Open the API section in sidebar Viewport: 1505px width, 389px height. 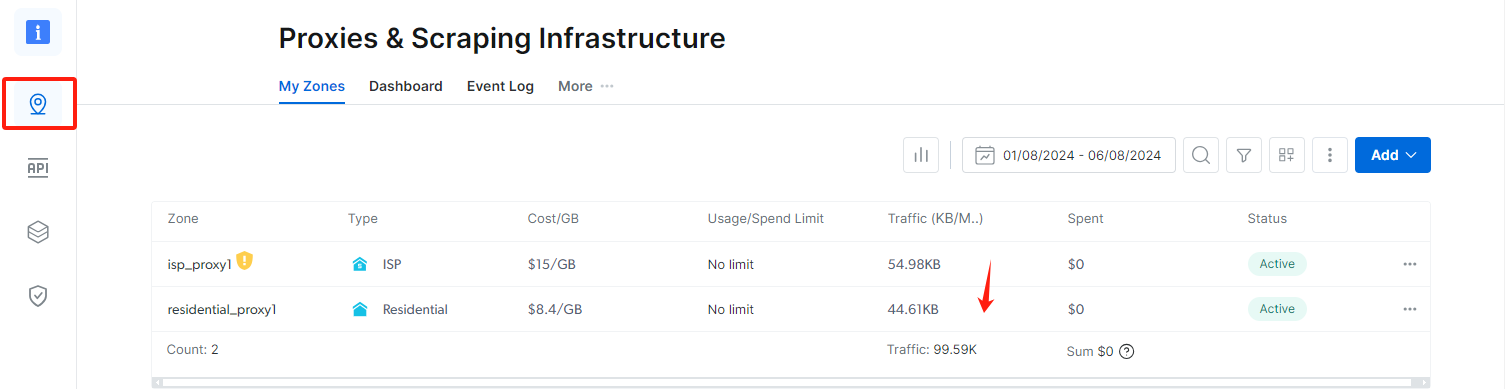(x=38, y=168)
